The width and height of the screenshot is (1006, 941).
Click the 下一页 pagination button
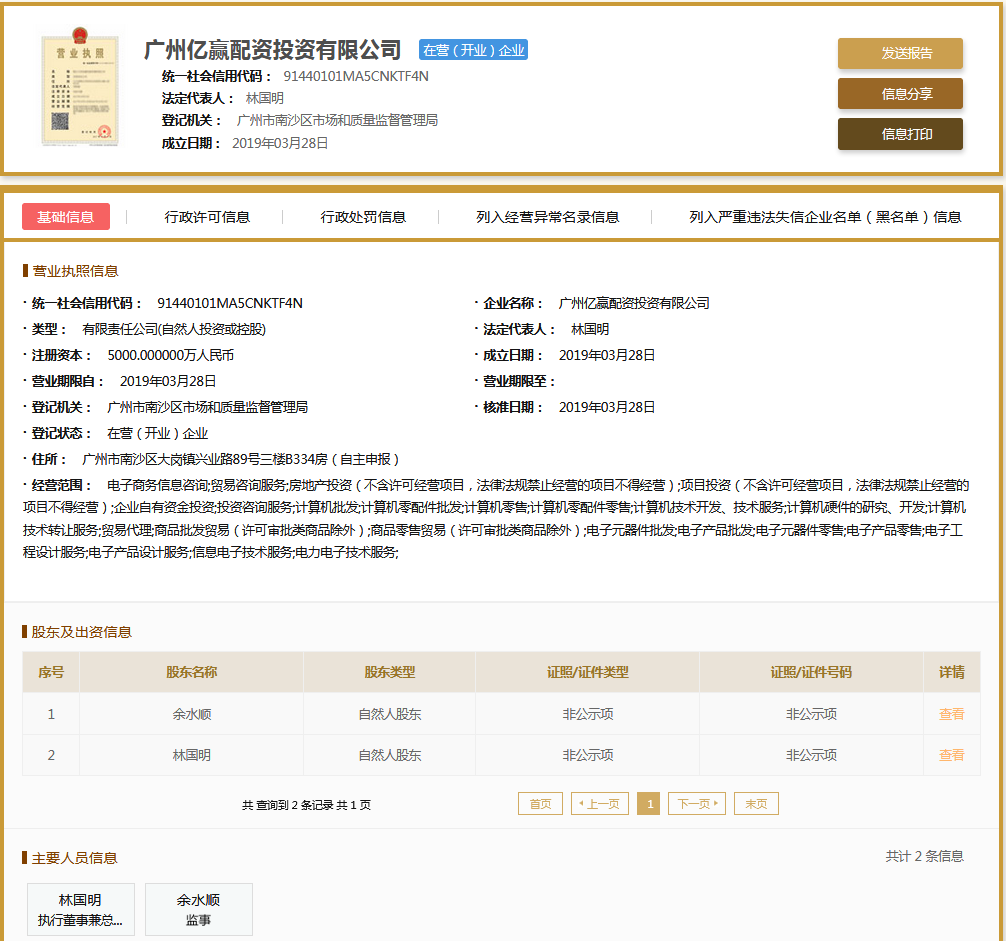[x=696, y=802]
